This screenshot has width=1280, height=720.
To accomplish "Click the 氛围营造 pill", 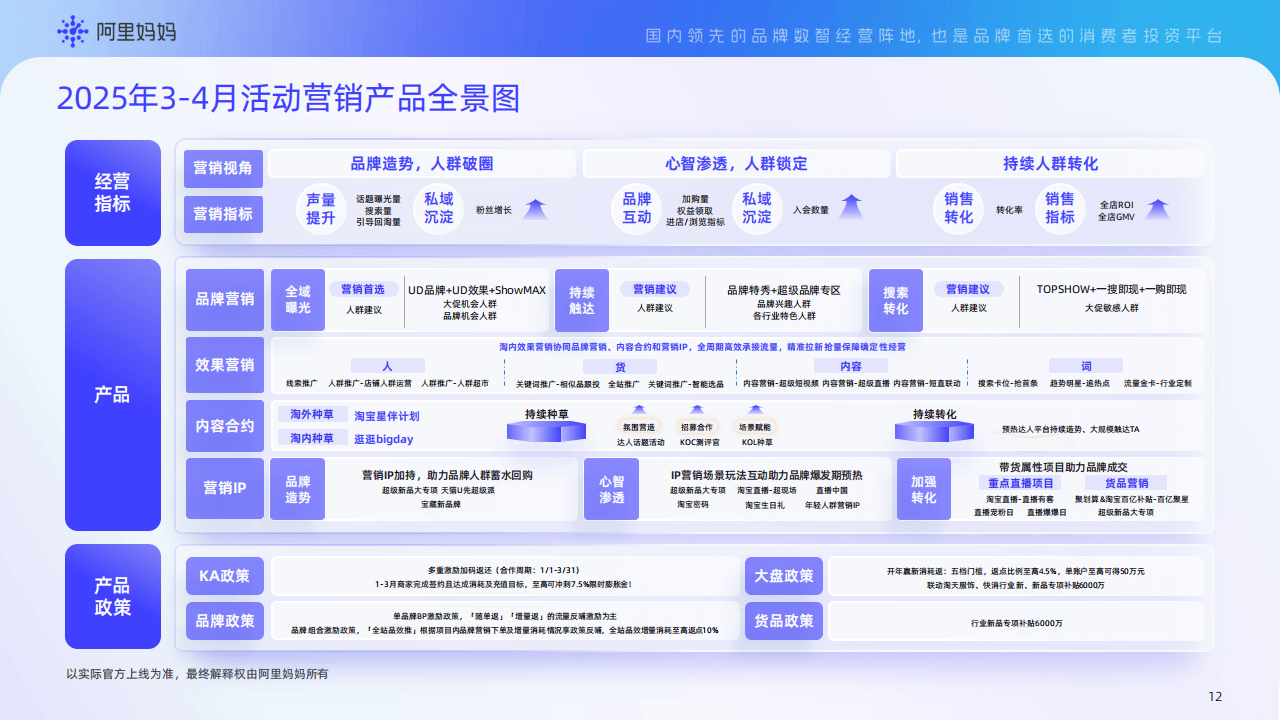I will (x=640, y=426).
